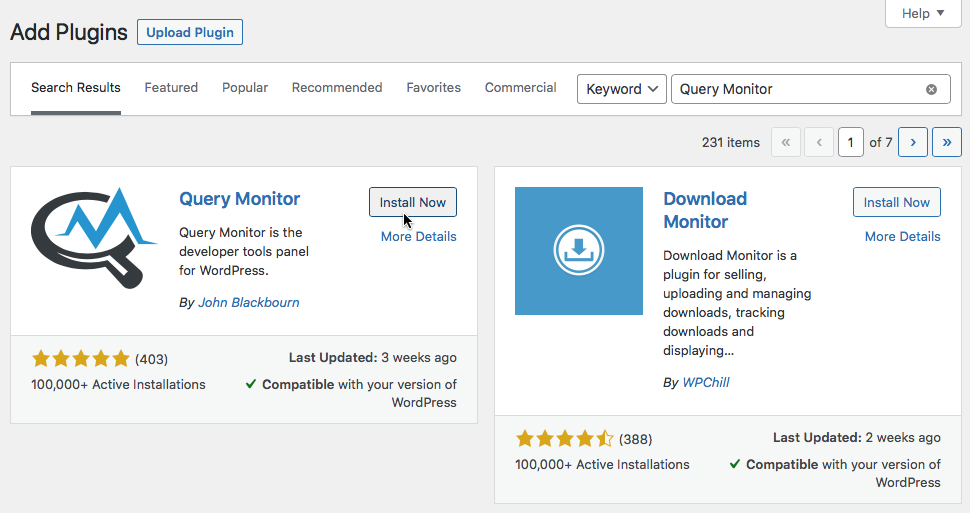This screenshot has width=970, height=513.
Task: Go to next page of results
Action: (x=912, y=142)
